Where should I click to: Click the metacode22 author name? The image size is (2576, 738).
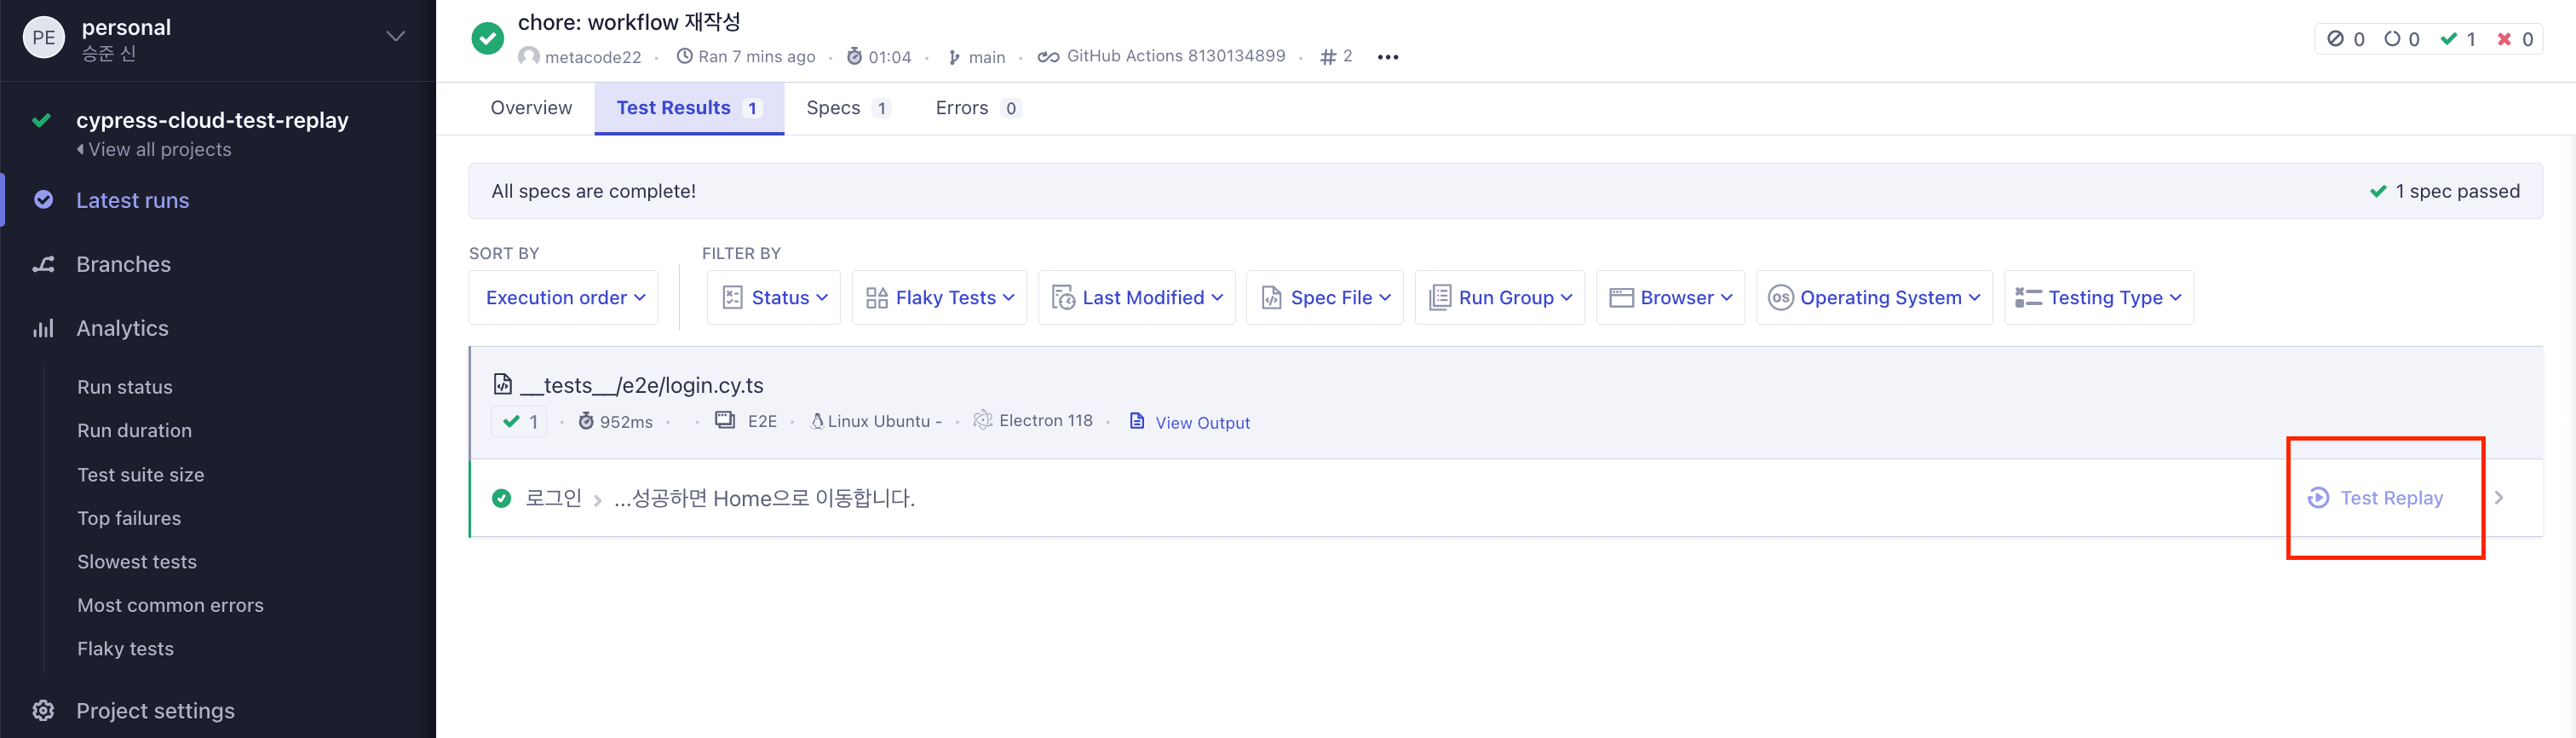pos(593,57)
